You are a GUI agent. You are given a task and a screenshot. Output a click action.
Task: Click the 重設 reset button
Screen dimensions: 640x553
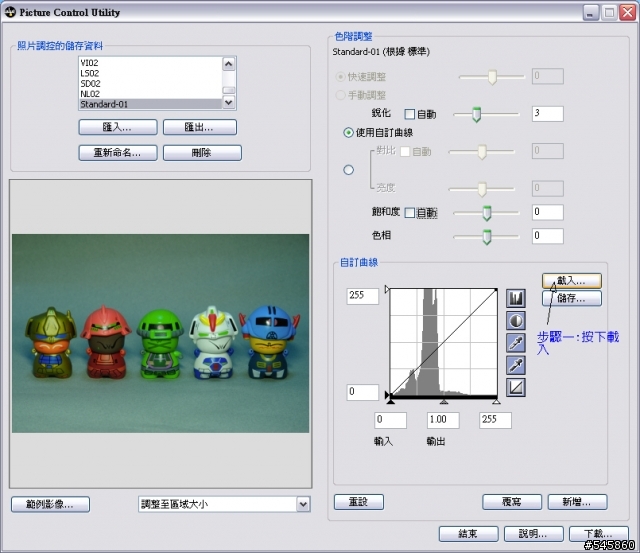359,502
